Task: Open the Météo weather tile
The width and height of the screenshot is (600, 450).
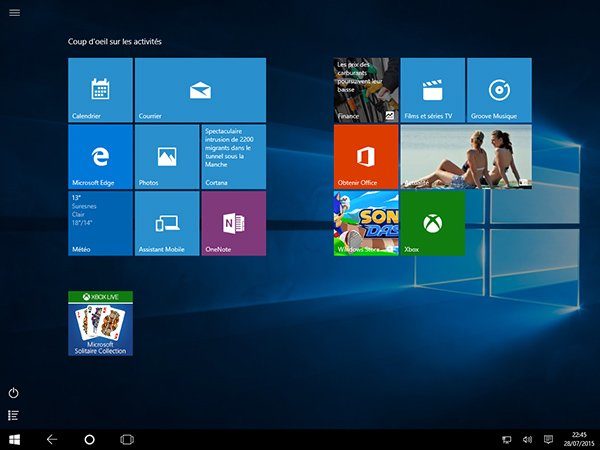Action: tap(100, 223)
